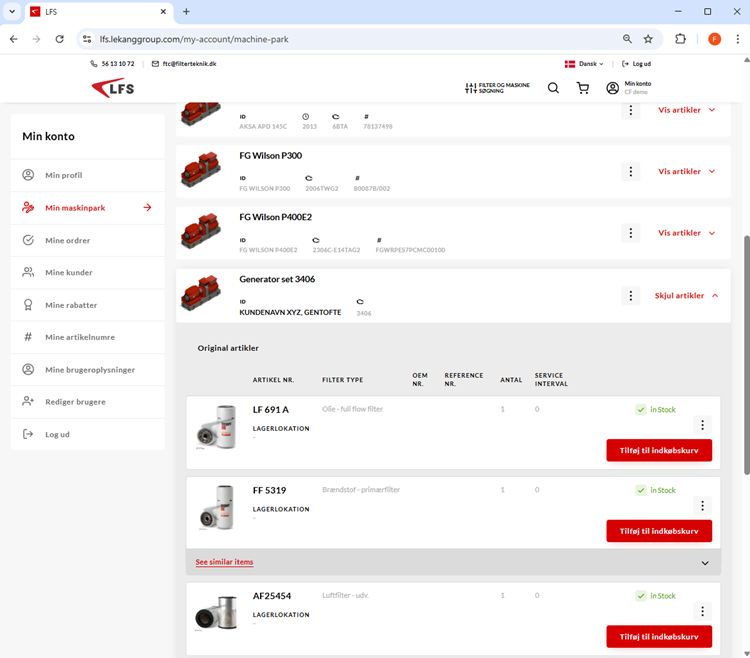This screenshot has height=658, width=750.
Task: Open three-dot menu for AKSA APD 145C machine
Action: pos(630,110)
